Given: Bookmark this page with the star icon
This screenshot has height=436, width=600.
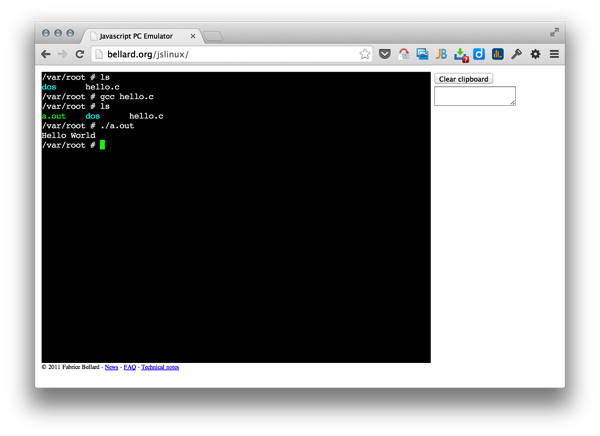Looking at the screenshot, I should pyautogui.click(x=365, y=54).
